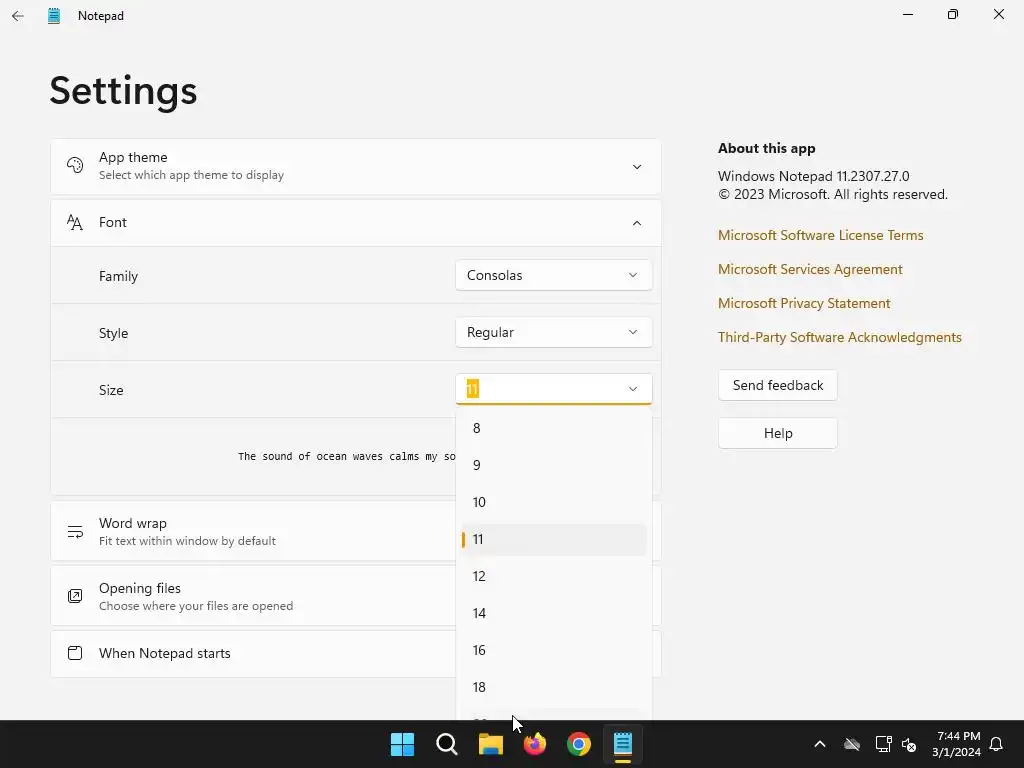The height and width of the screenshot is (768, 1024).
Task: Select font size 14
Action: [x=554, y=613]
